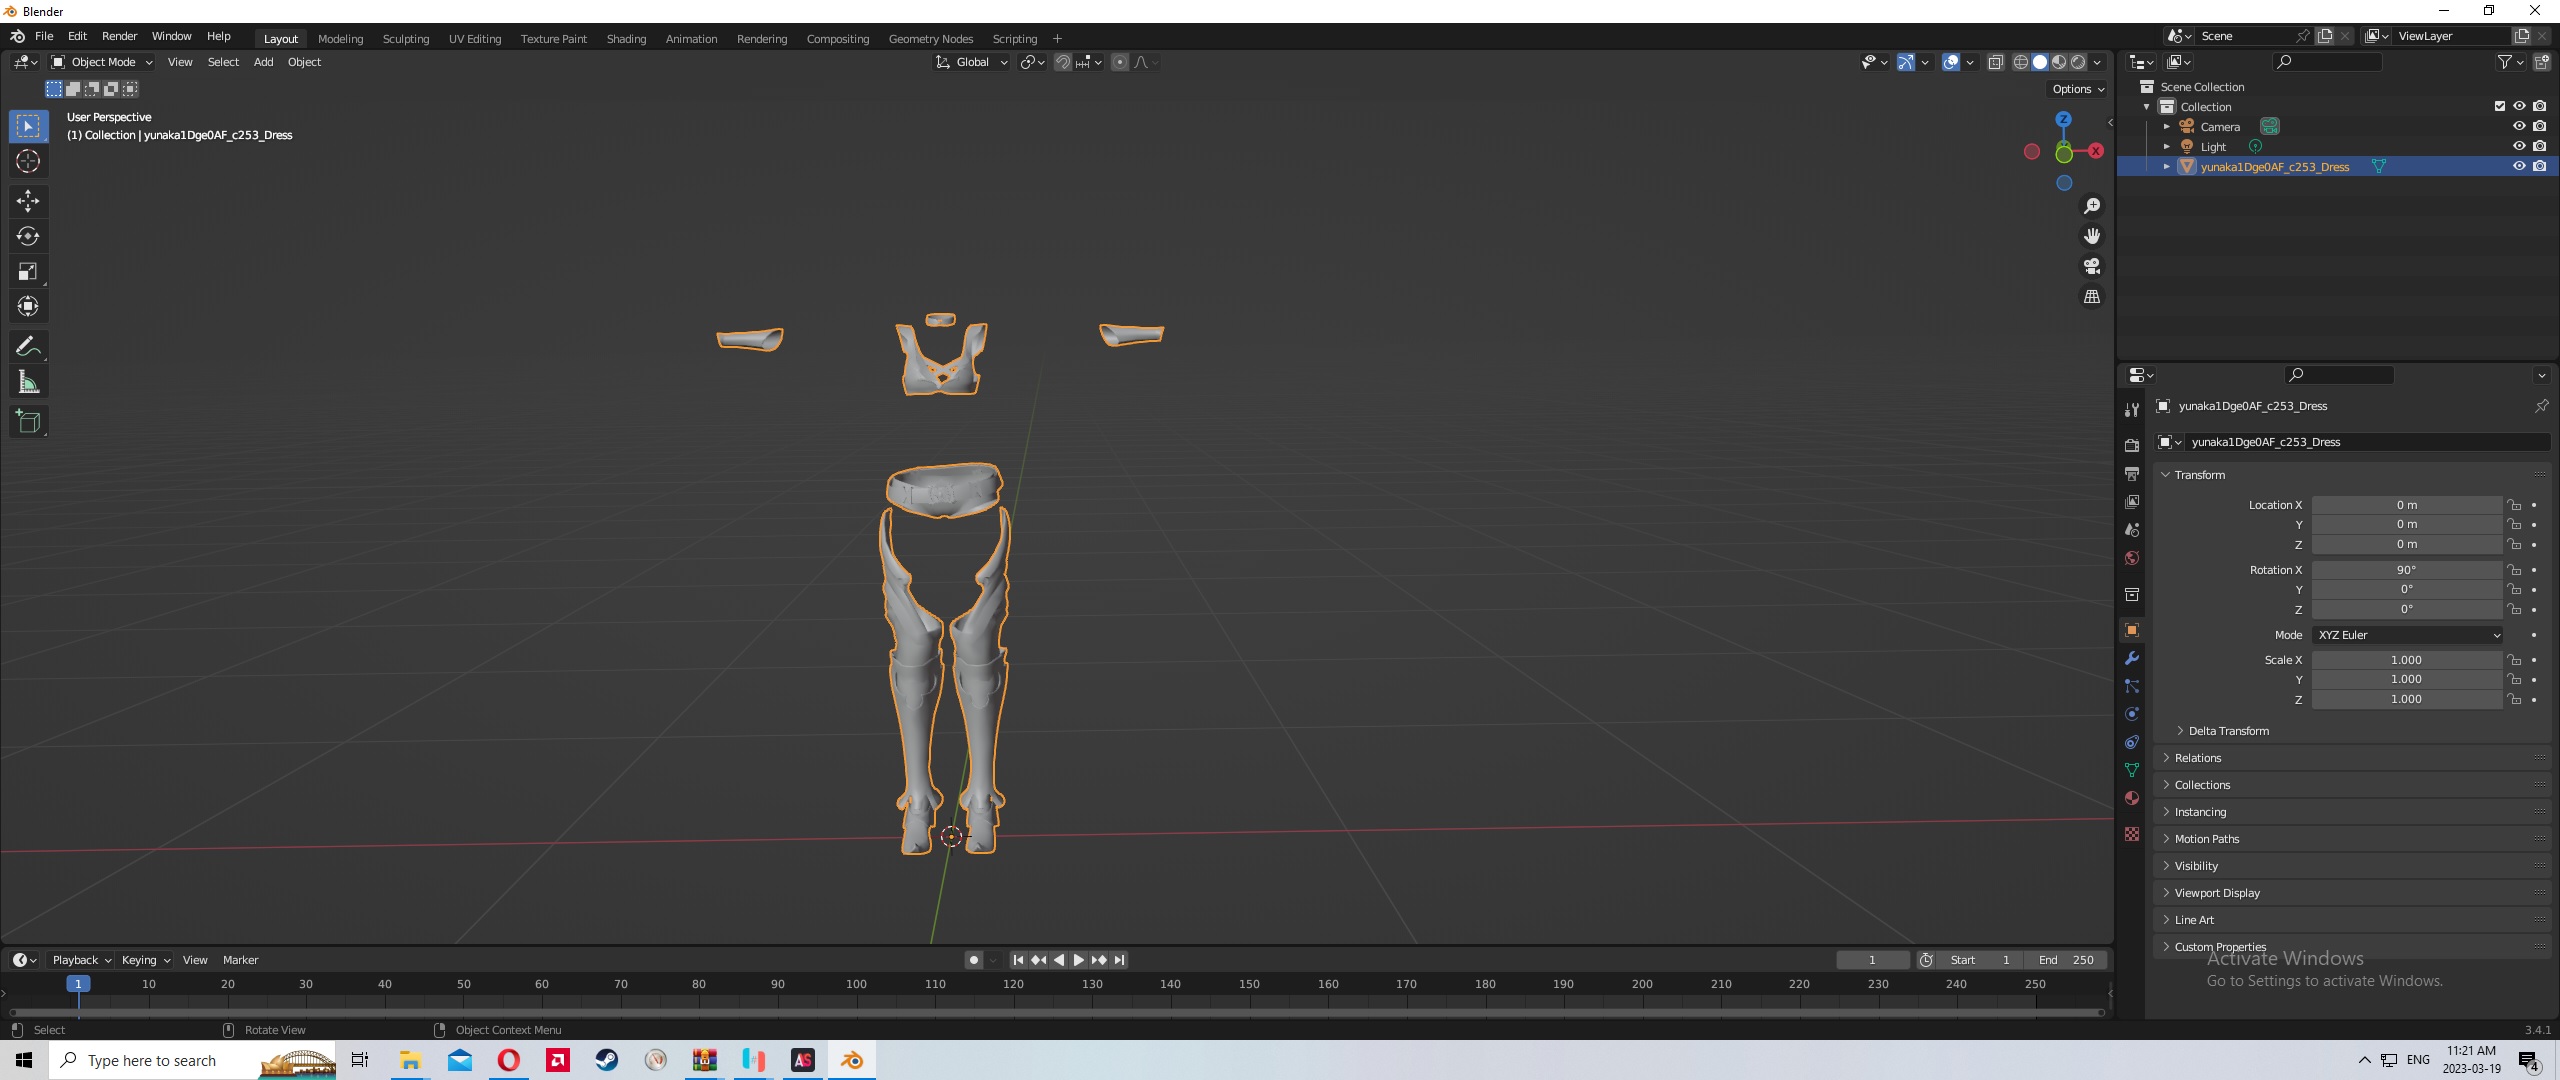Toggle camera view with the camera icon

pyautogui.click(x=2091, y=266)
